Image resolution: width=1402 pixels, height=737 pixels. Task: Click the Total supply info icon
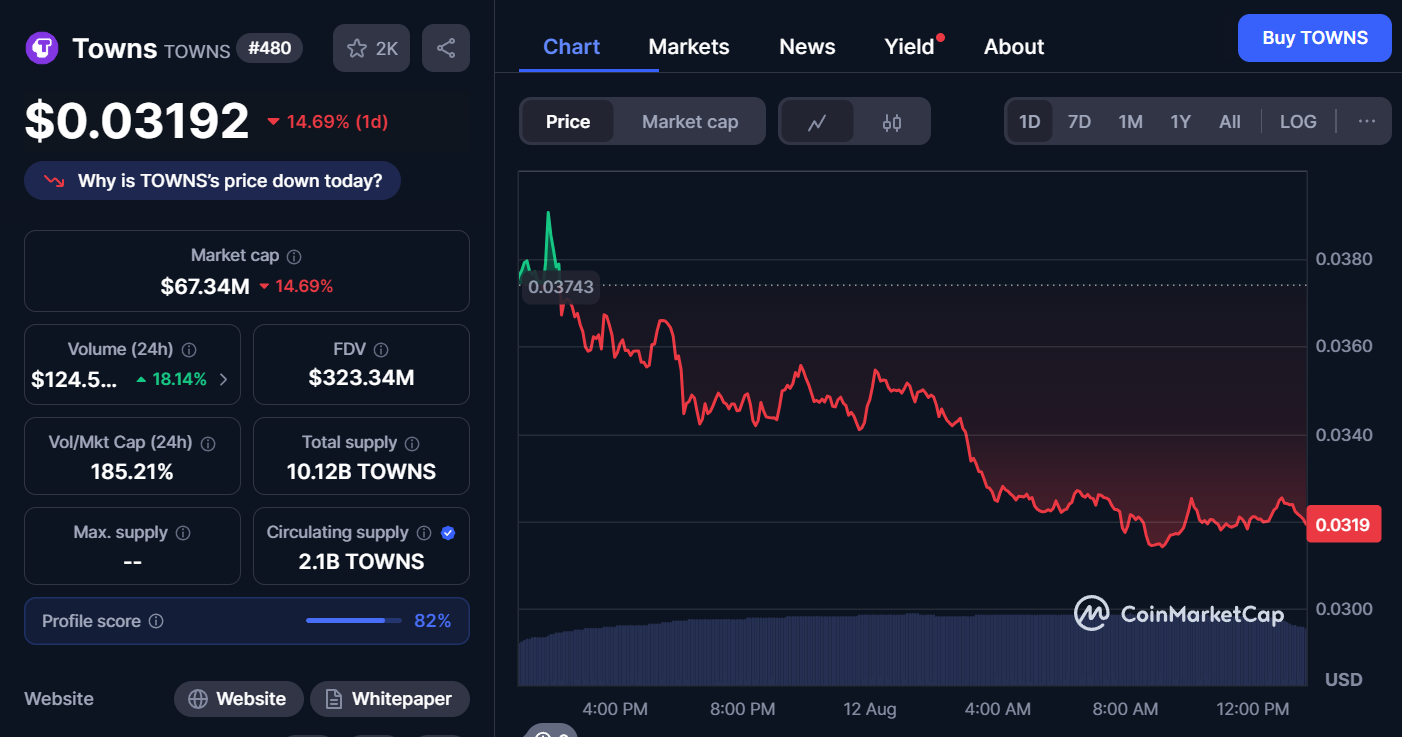(x=412, y=443)
